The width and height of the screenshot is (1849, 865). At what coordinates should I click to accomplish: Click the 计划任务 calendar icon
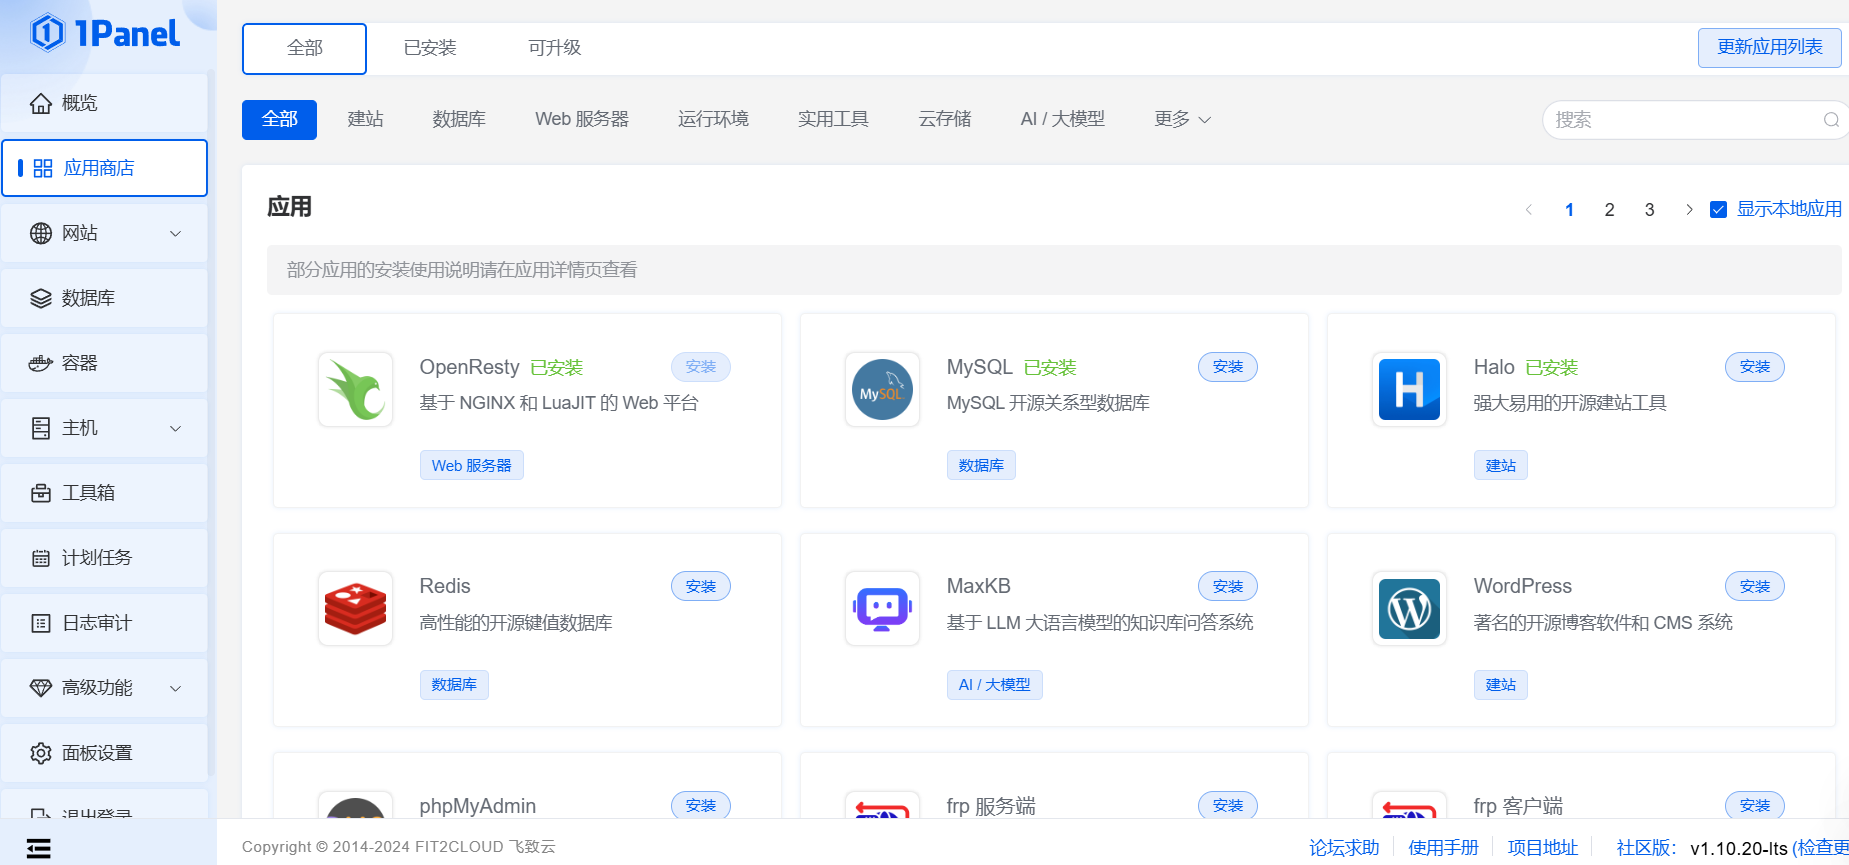pos(41,558)
